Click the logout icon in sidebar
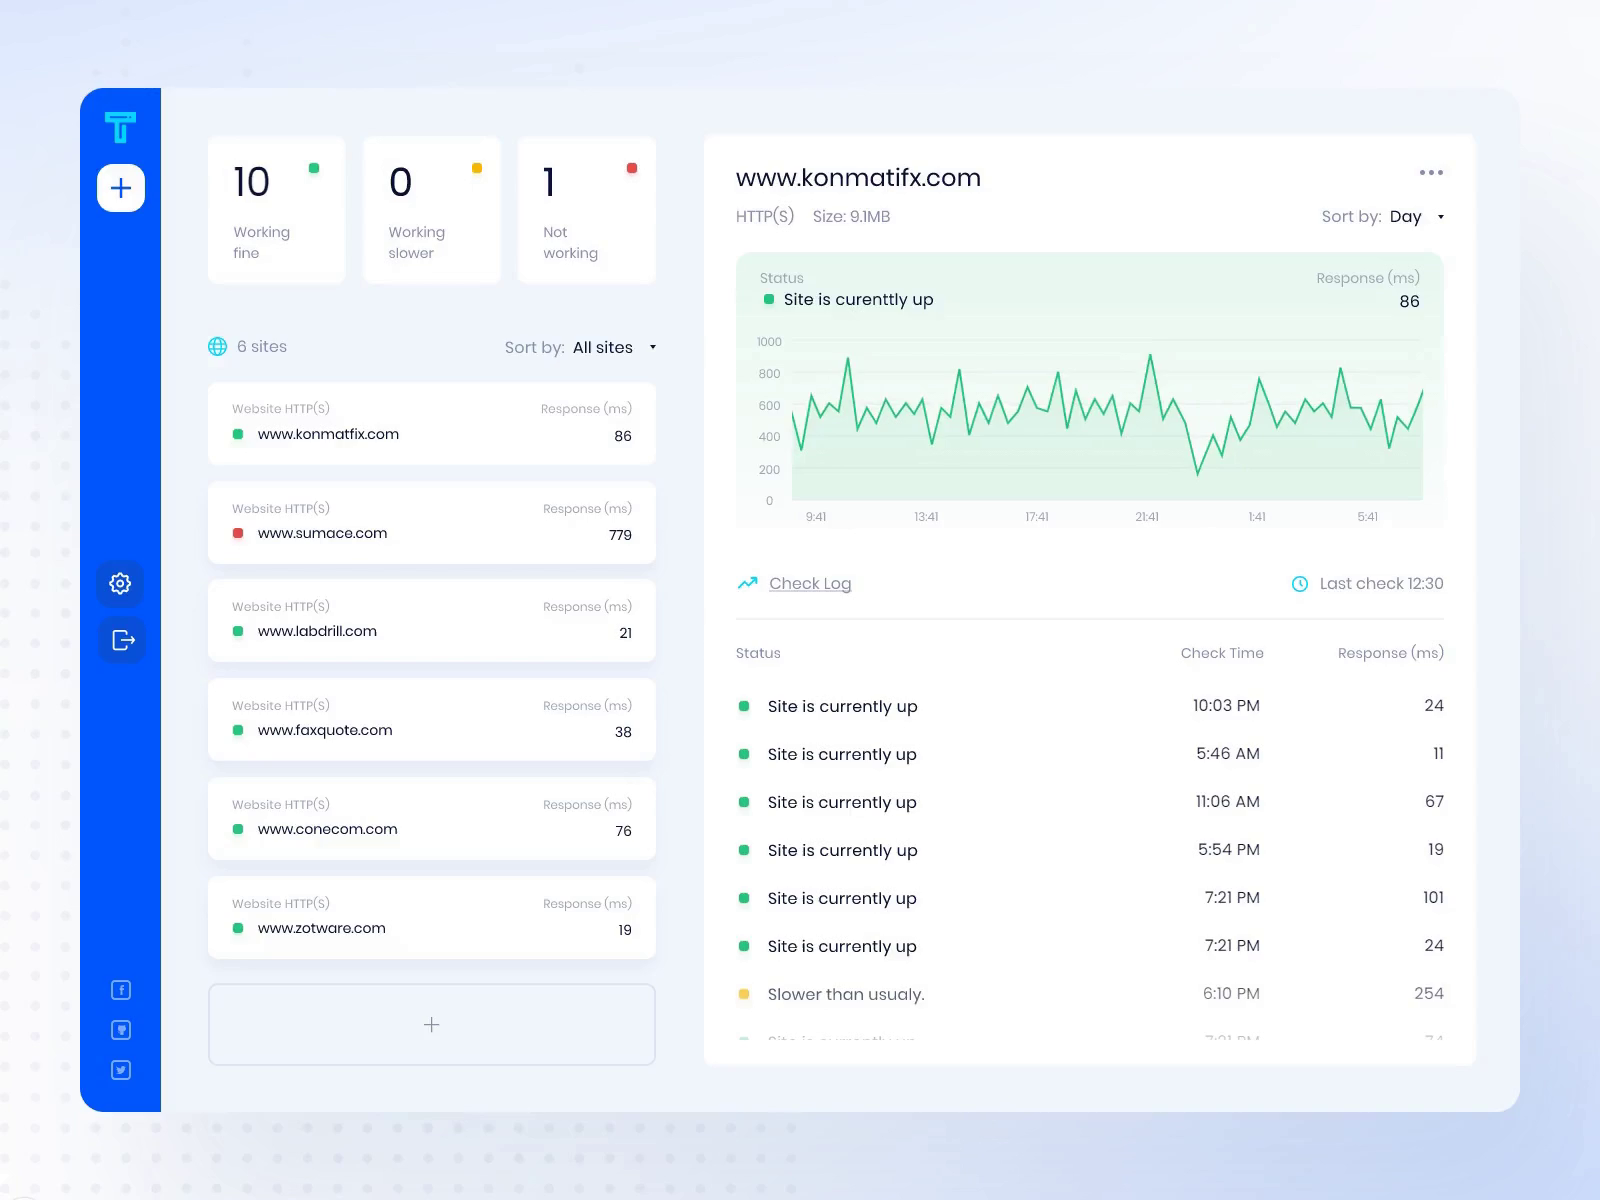This screenshot has width=1600, height=1200. tap(122, 640)
